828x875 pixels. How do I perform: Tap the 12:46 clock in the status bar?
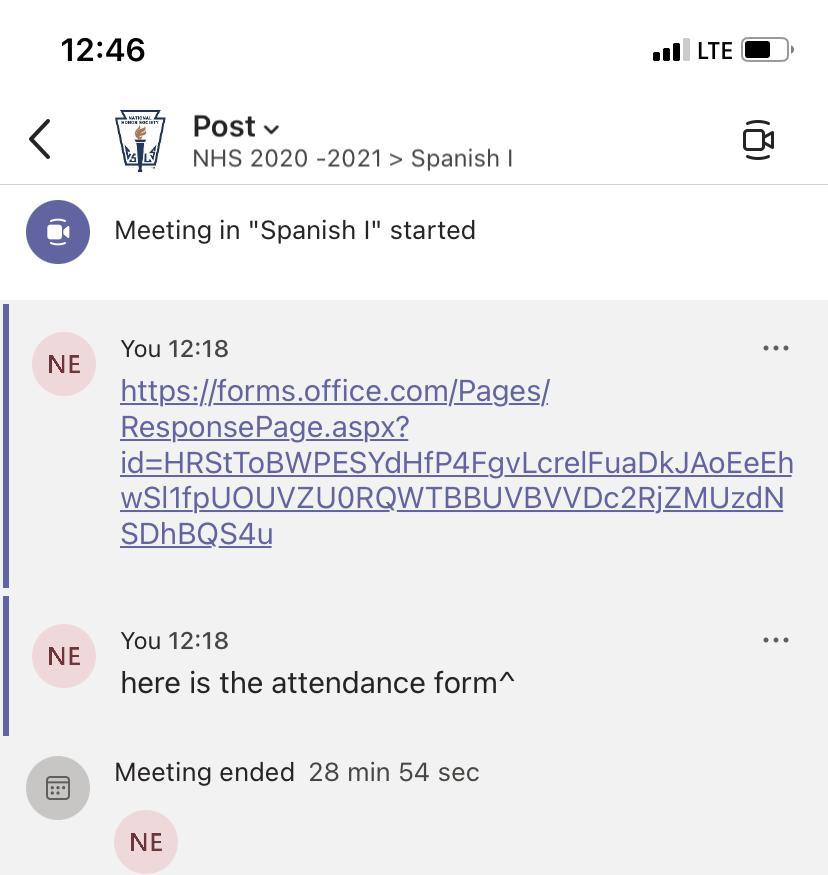tap(103, 50)
